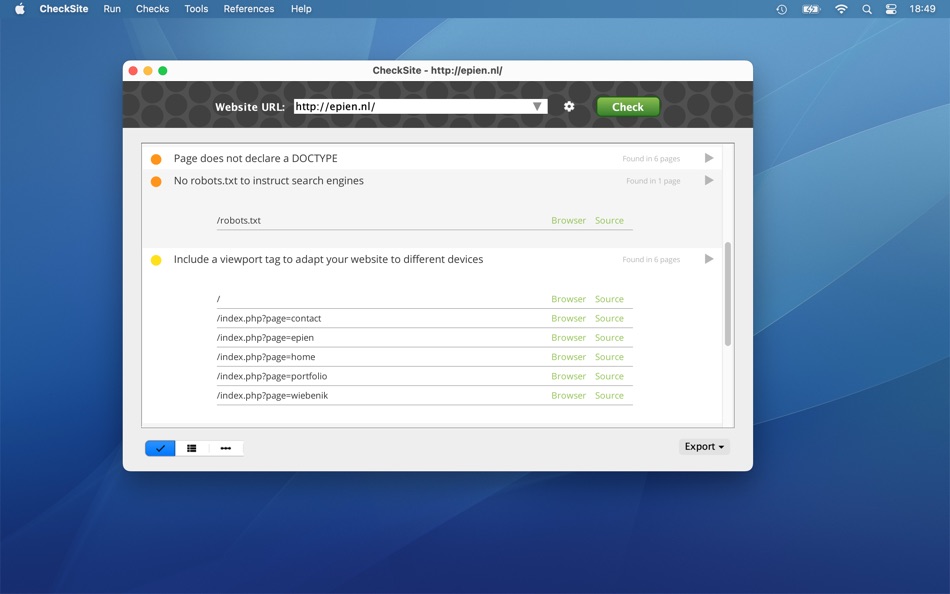Toggle the robots.txt issue disclosure triangle

coord(709,181)
